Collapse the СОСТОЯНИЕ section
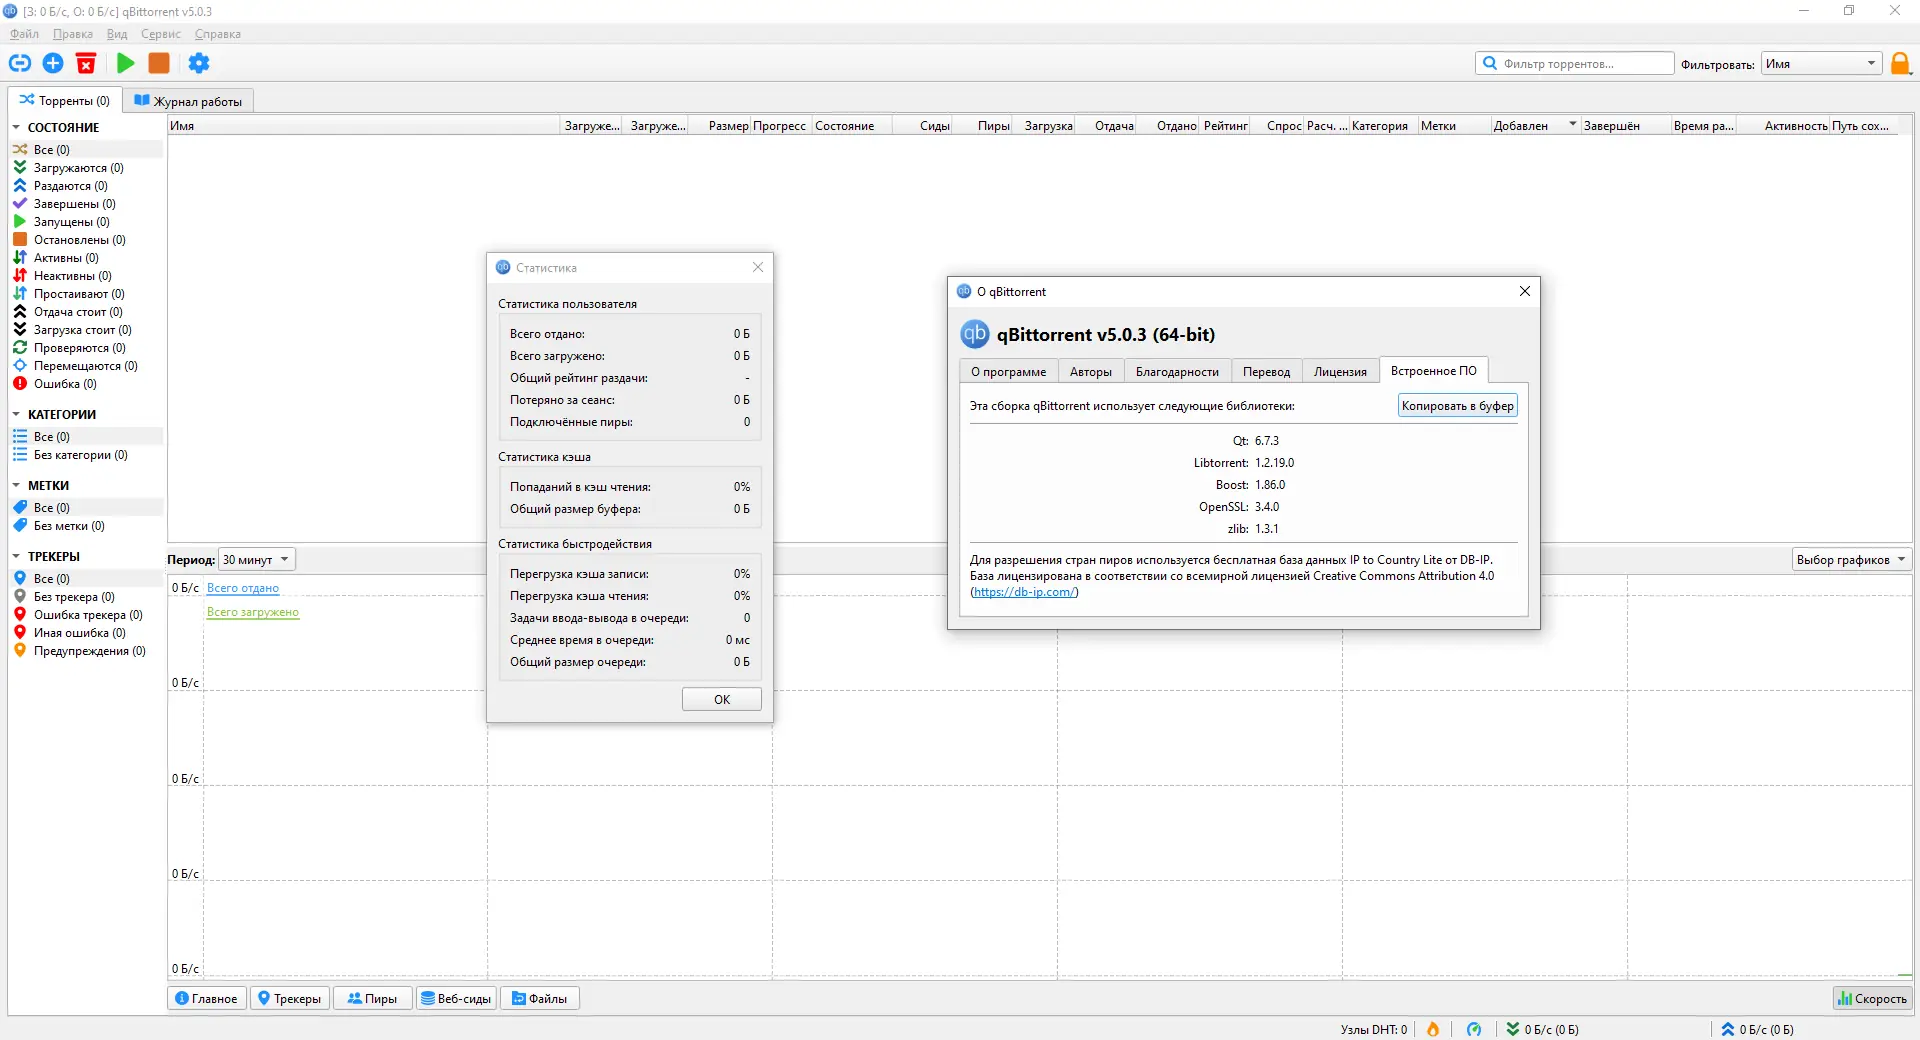The image size is (1920, 1040). (x=16, y=128)
